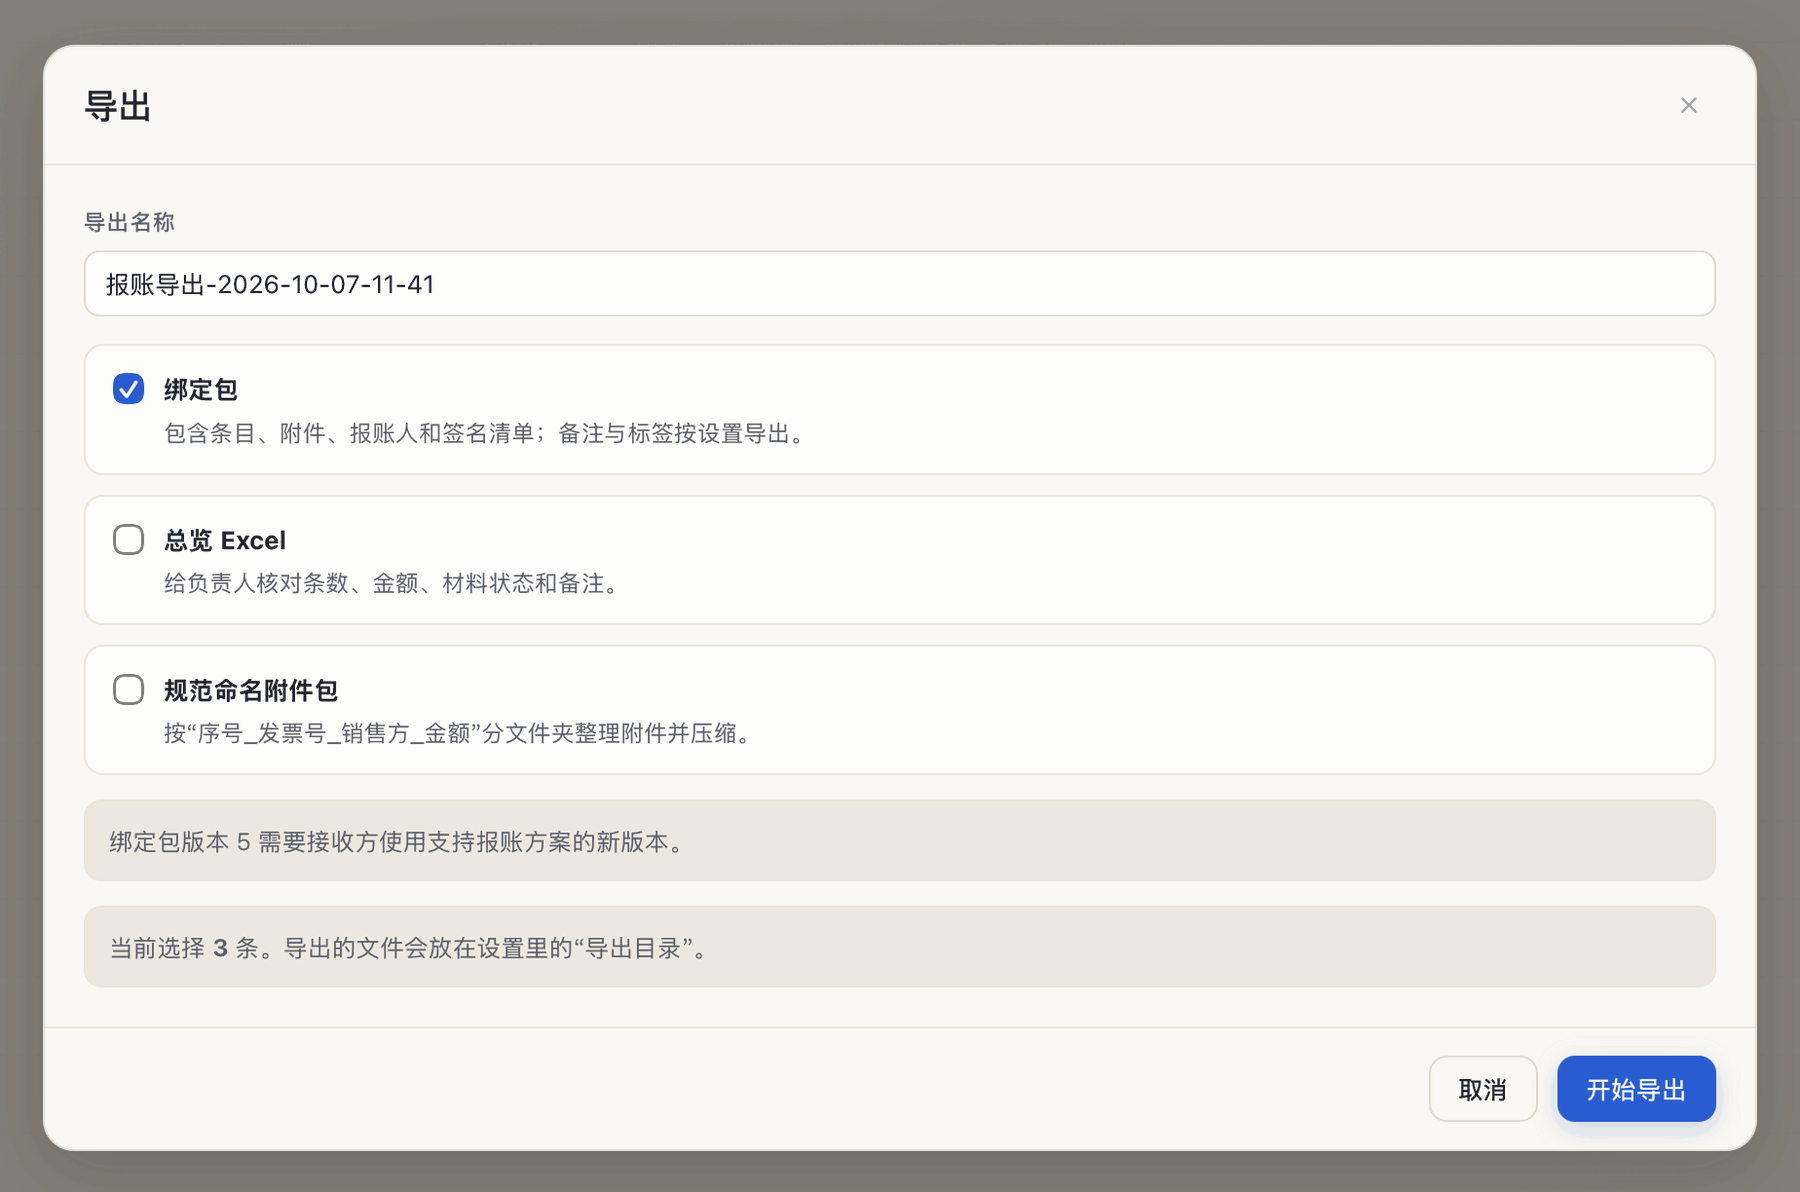Click the 绑定包版本 5 notice
This screenshot has width=1800, height=1192.
(x=899, y=841)
